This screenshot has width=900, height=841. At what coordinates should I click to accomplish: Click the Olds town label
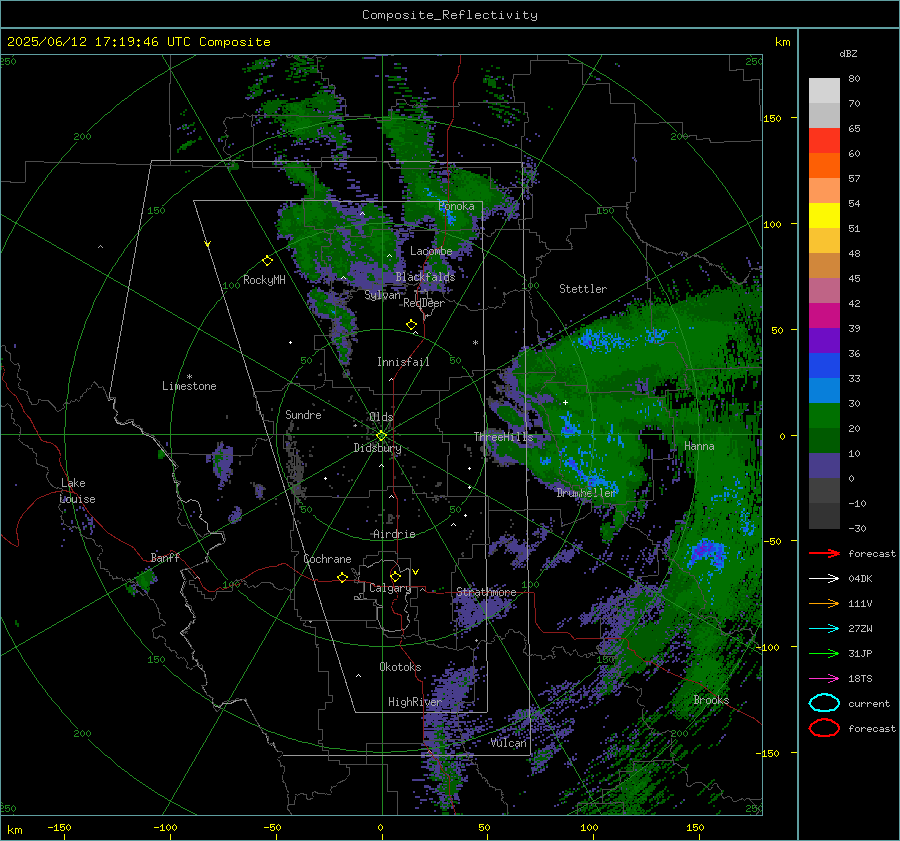(x=381, y=417)
